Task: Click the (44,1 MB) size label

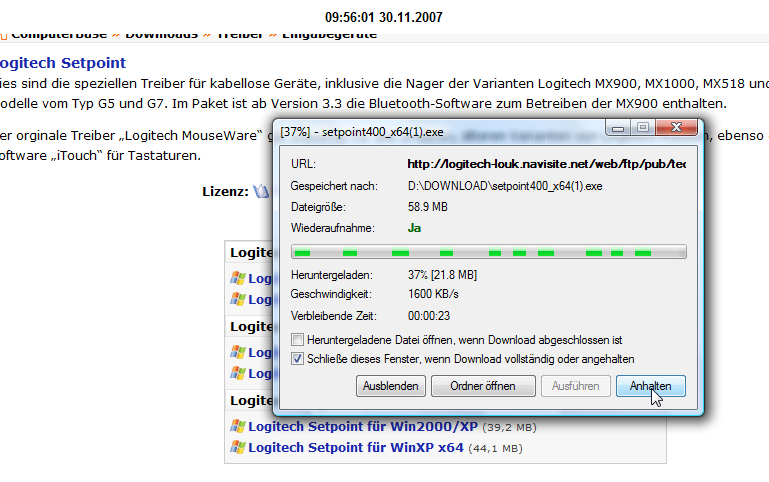Action: click(x=495, y=449)
